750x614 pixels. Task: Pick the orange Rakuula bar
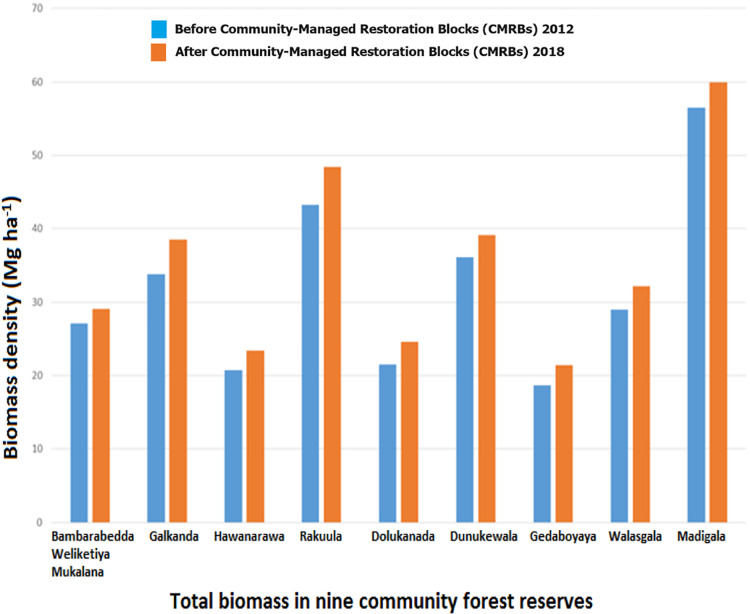(332, 345)
